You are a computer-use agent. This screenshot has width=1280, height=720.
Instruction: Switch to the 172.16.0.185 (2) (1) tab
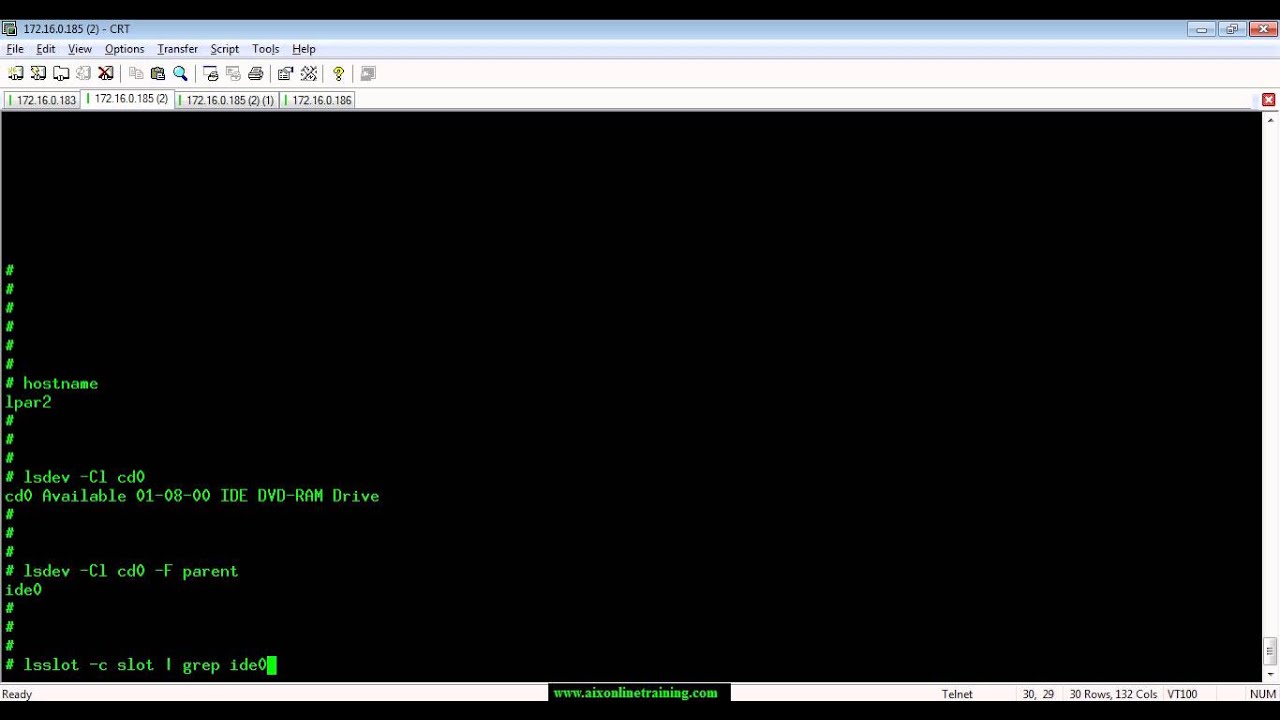pyautogui.click(x=226, y=100)
